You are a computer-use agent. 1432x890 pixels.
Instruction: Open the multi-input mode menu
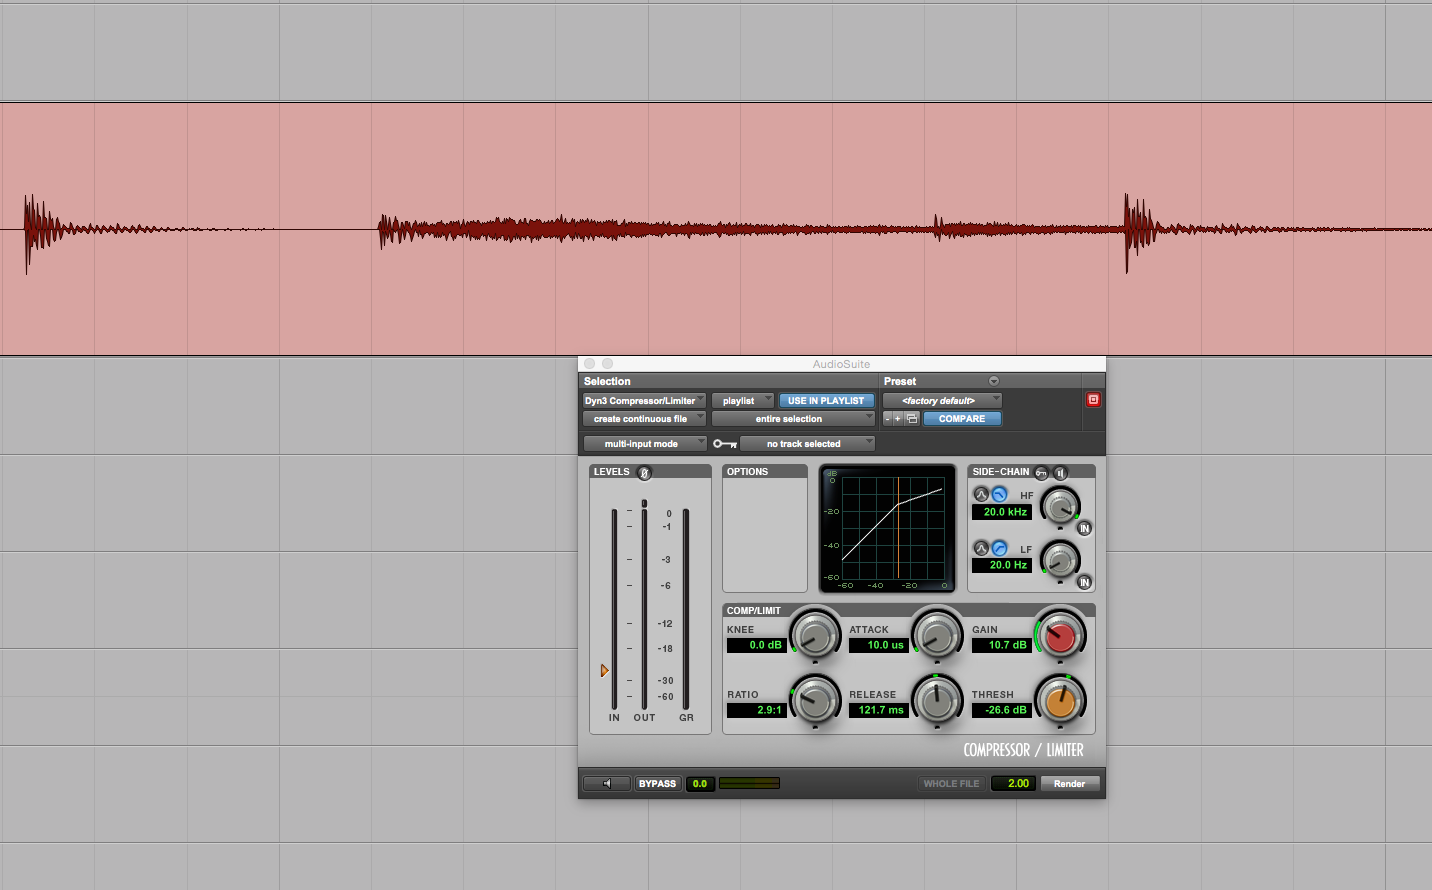click(x=644, y=444)
